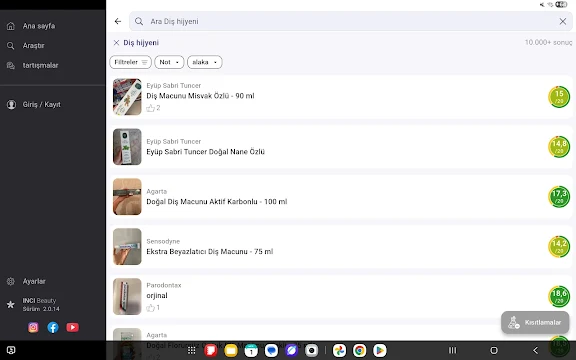Select the orjinal product title

point(157,296)
